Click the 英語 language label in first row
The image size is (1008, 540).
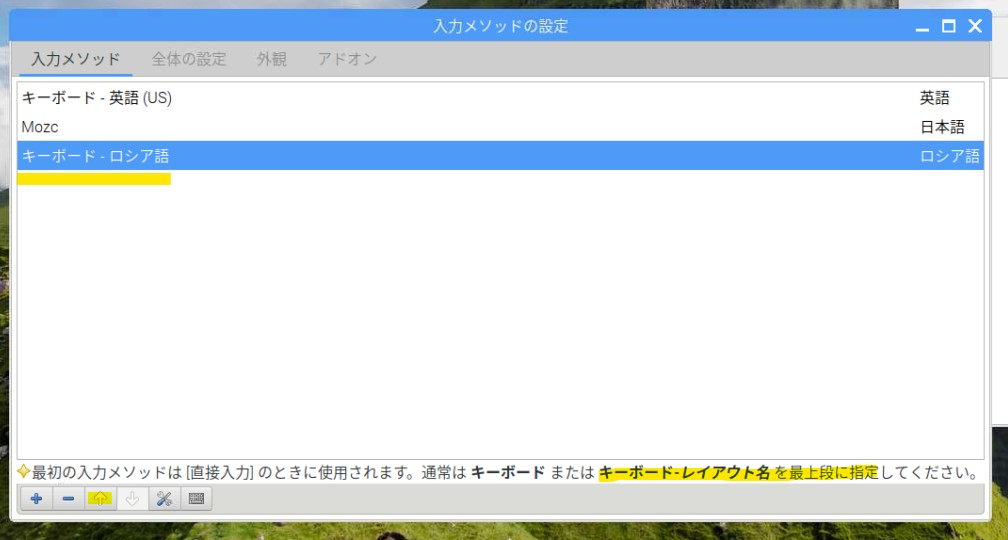[x=934, y=98]
